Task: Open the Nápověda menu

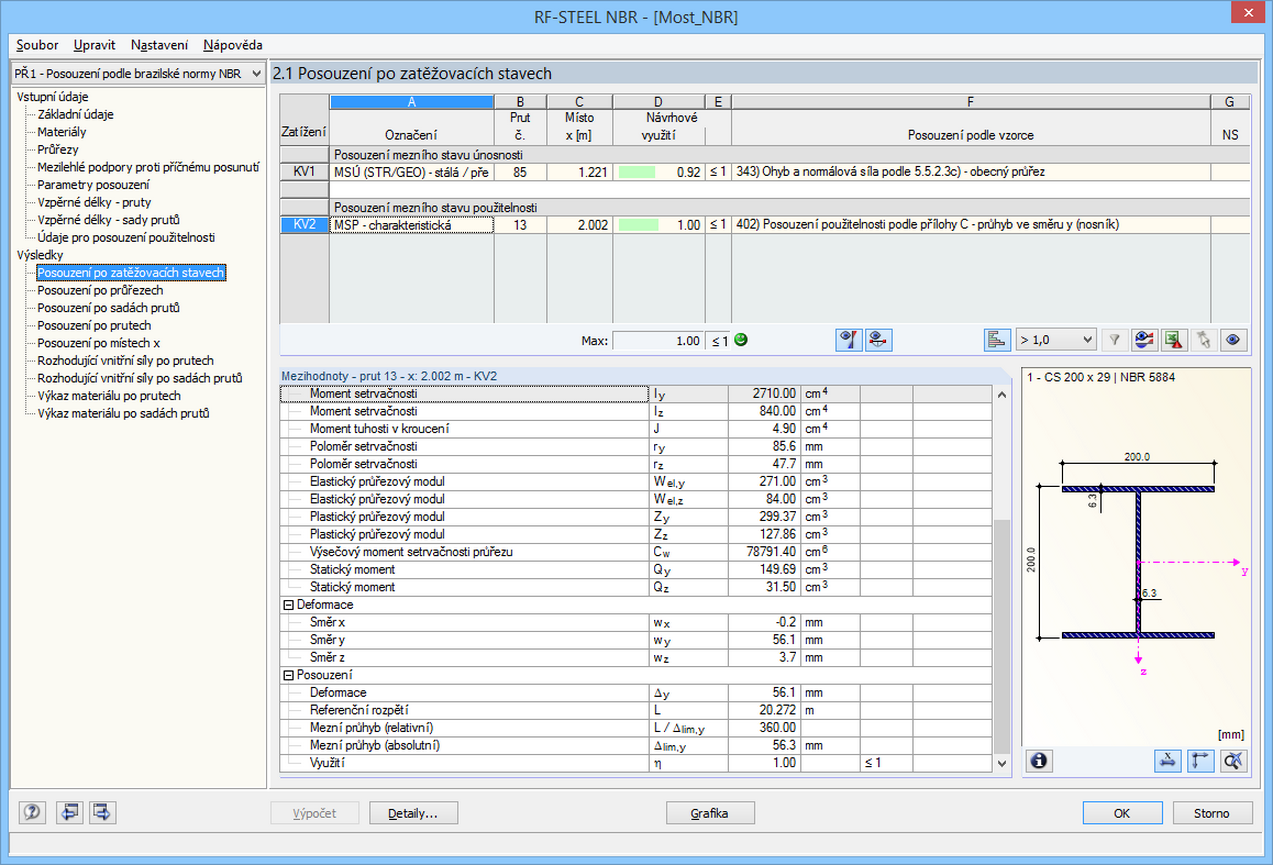Action: (x=232, y=45)
